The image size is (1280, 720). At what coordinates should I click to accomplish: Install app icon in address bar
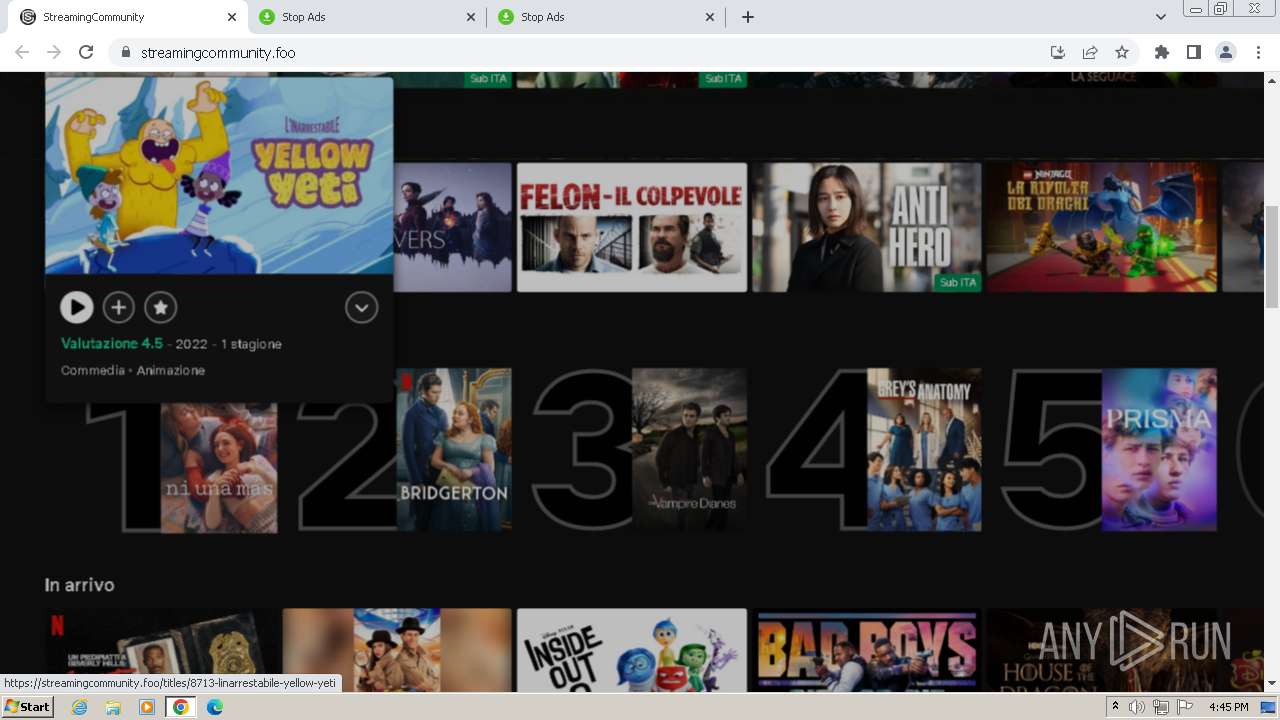(1058, 52)
